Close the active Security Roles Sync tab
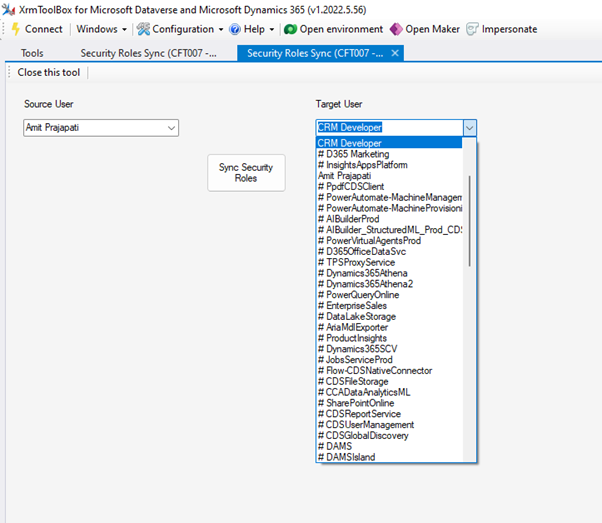This screenshot has height=523, width=602. point(396,53)
